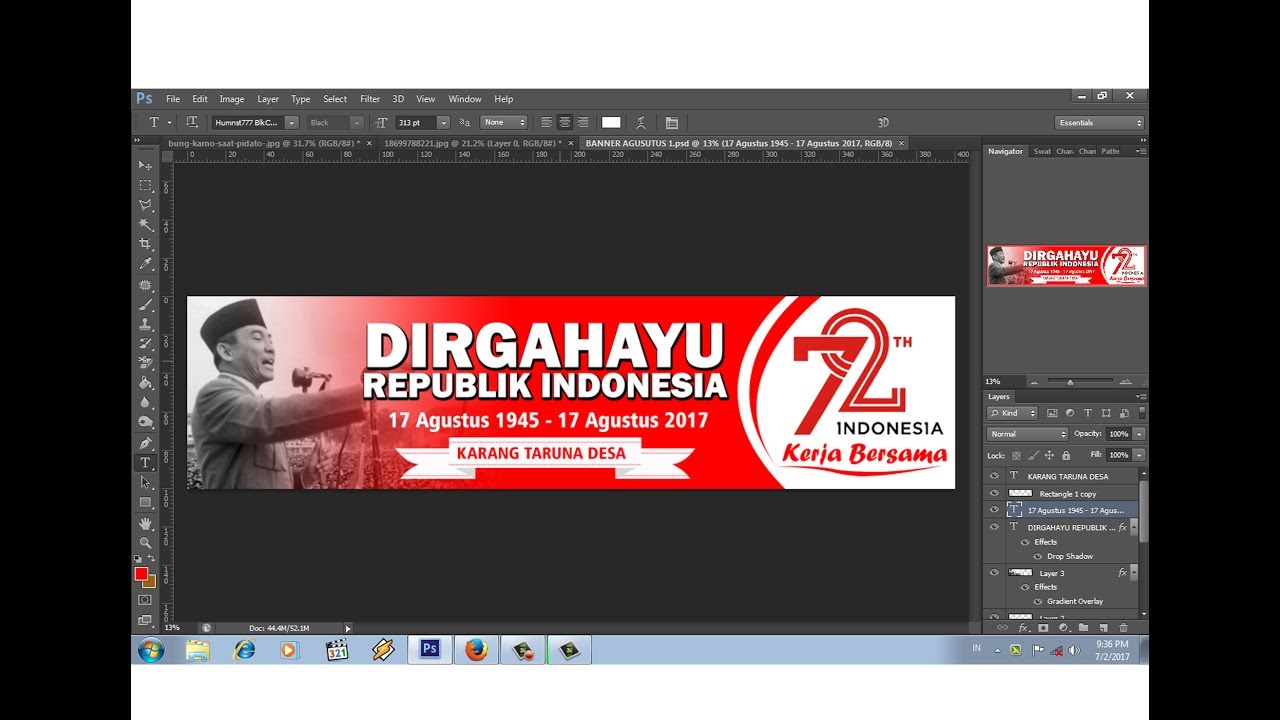Screen dimensions: 1280x720
Task: Open the Image menu
Action: tap(232, 99)
